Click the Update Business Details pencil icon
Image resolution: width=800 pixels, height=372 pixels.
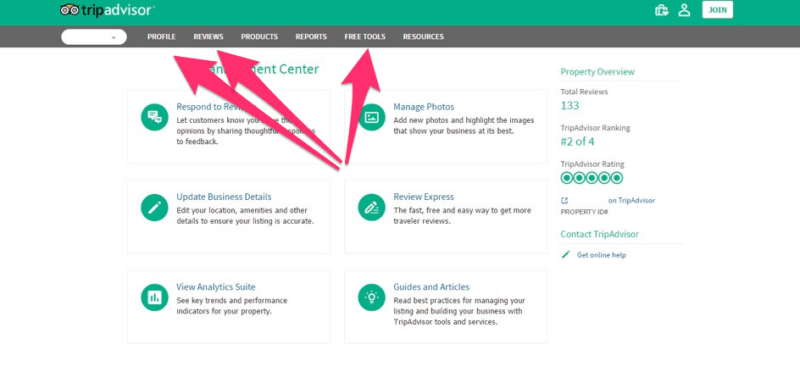tap(155, 207)
